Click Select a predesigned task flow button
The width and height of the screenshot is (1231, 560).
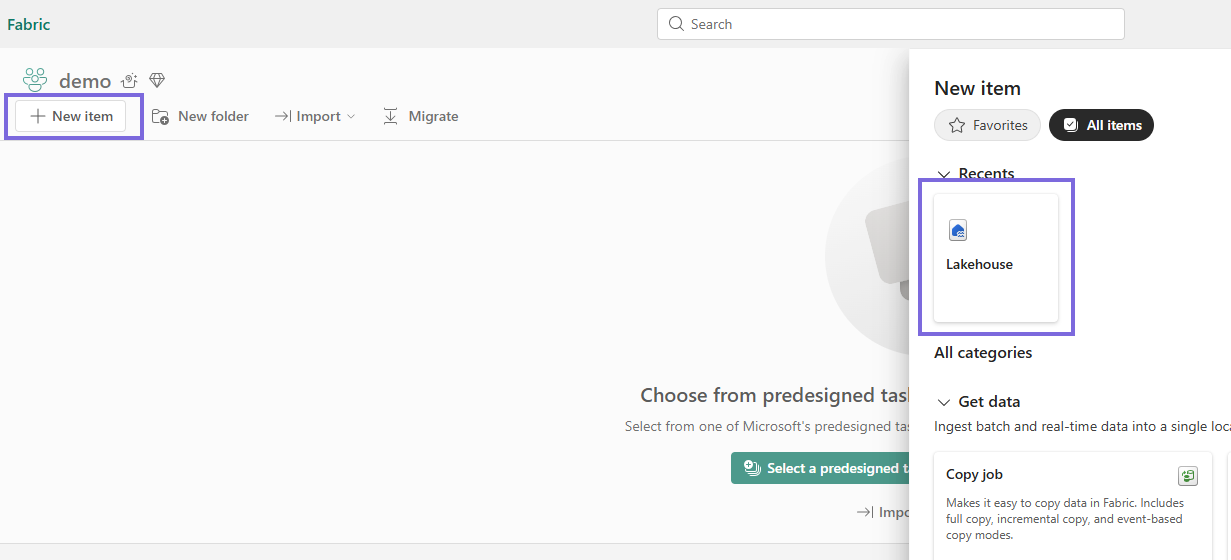tap(820, 468)
